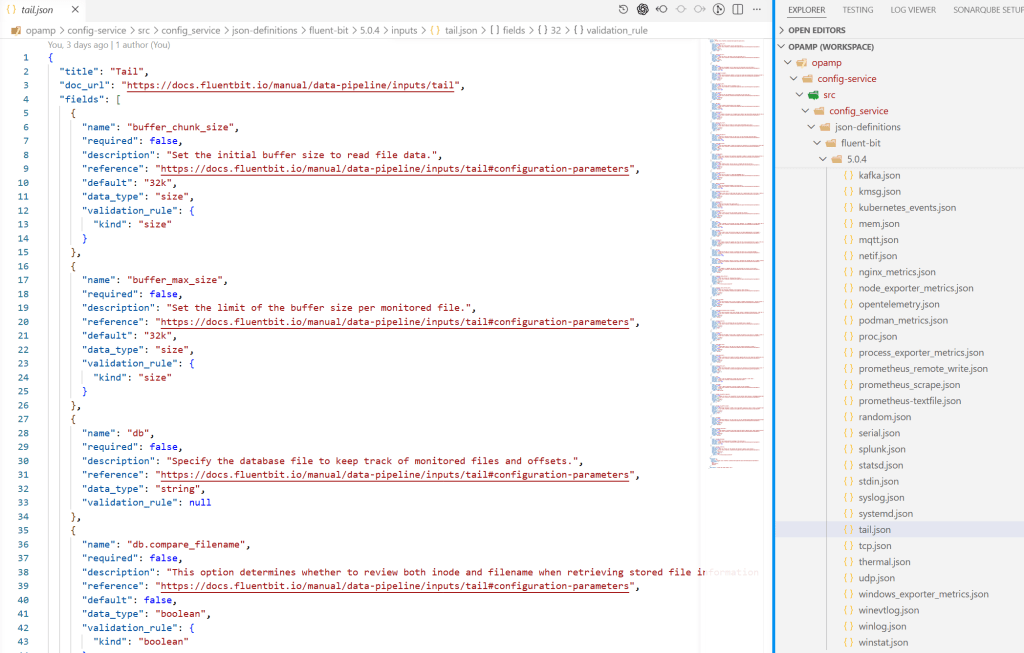
Task: Click the JSON icon beside stdin.json
Action: (x=848, y=481)
